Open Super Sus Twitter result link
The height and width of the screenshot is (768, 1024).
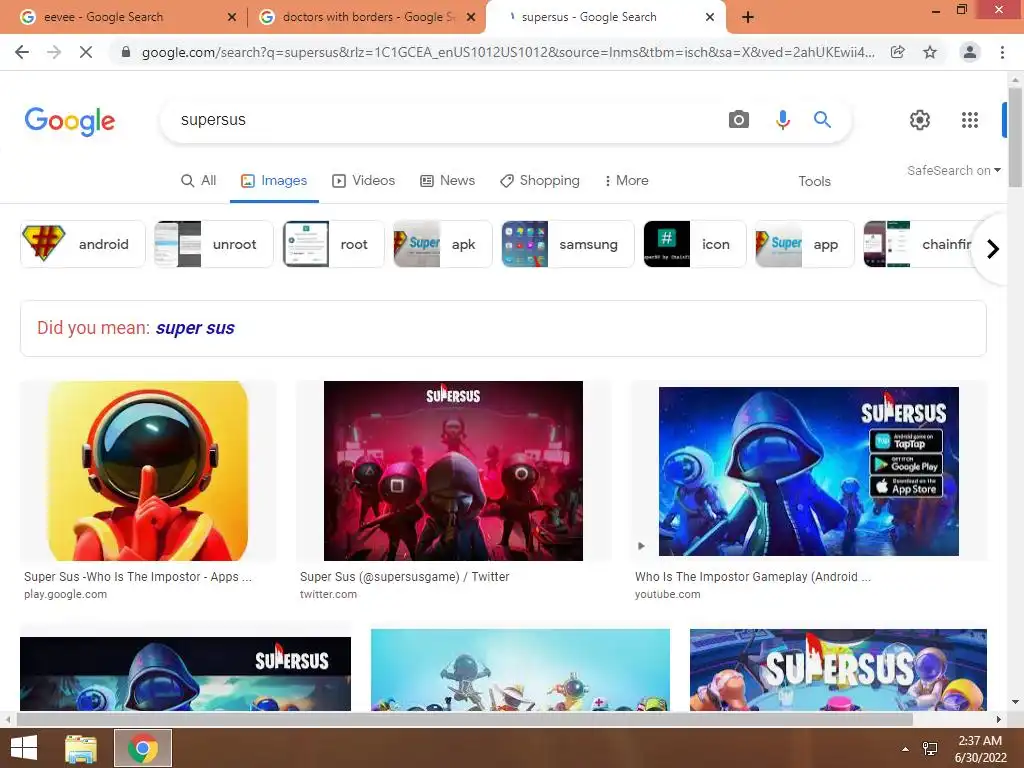click(x=404, y=577)
